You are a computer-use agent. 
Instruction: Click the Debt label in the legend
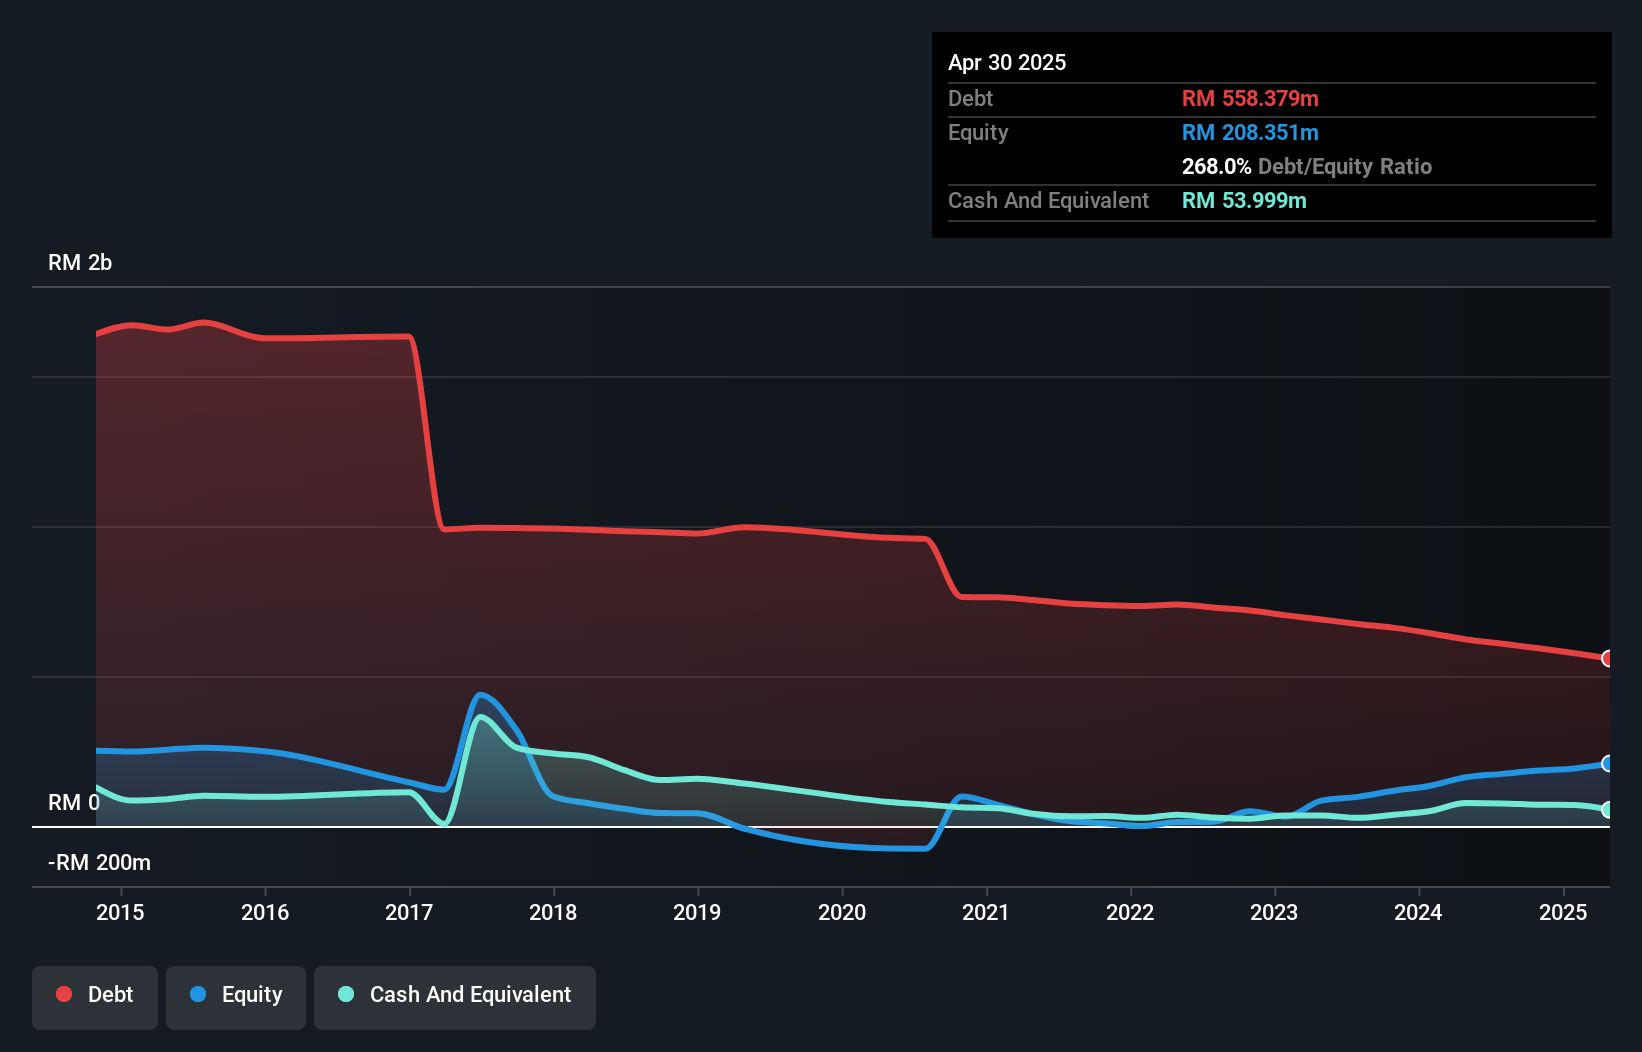click(x=109, y=995)
